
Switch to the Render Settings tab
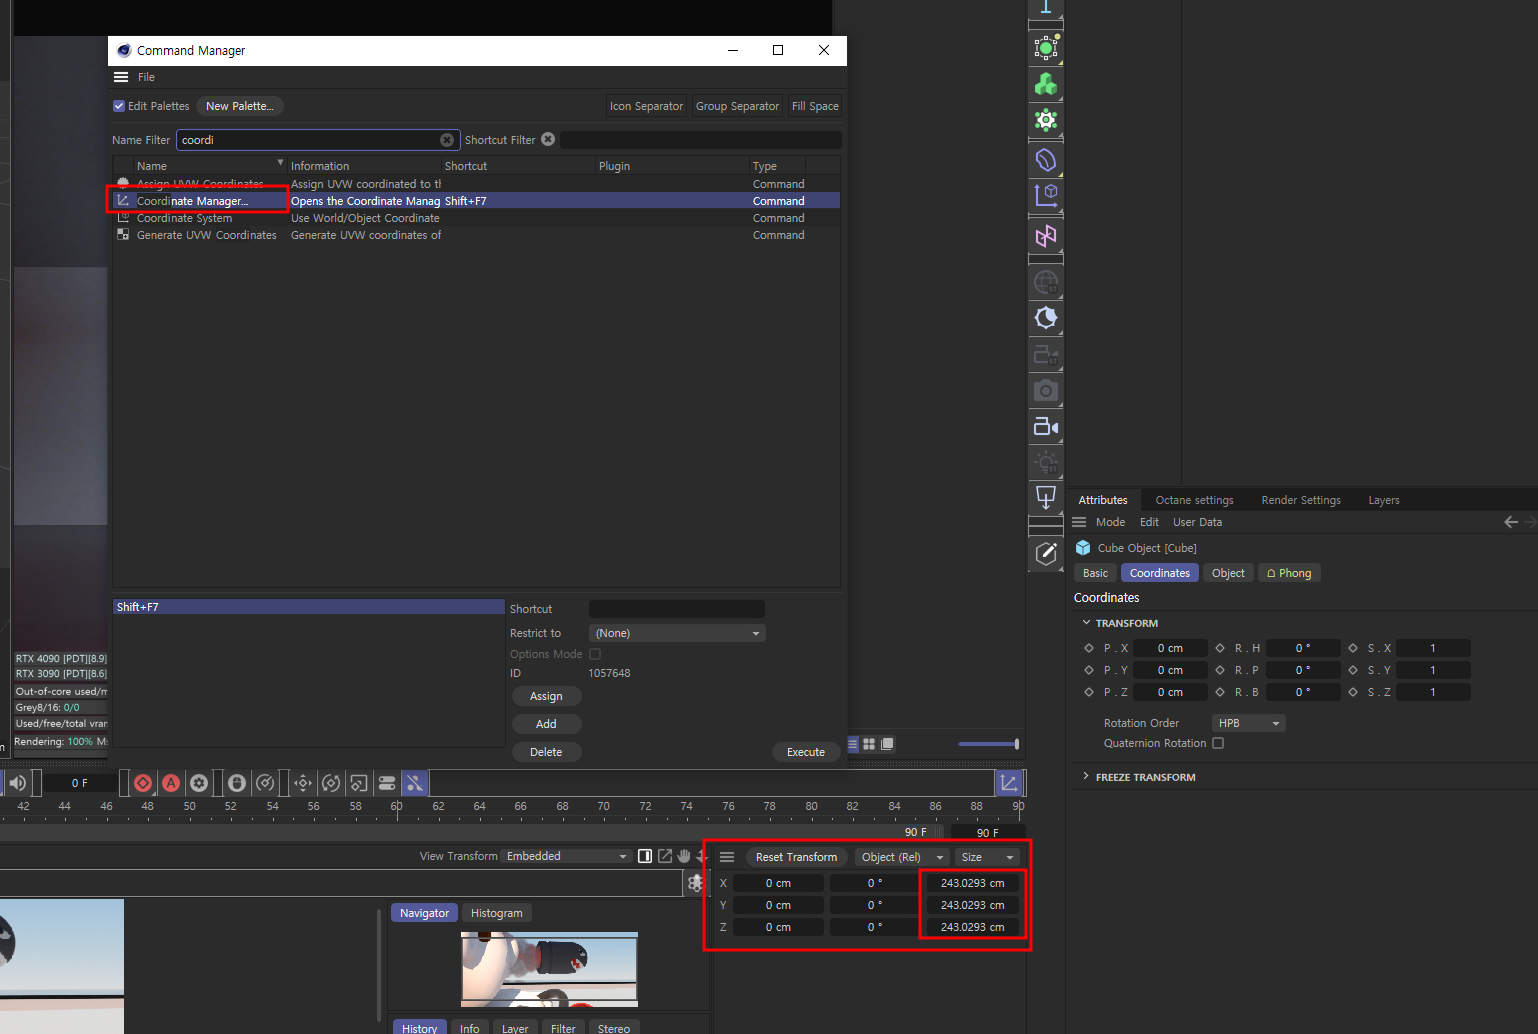(x=1301, y=500)
